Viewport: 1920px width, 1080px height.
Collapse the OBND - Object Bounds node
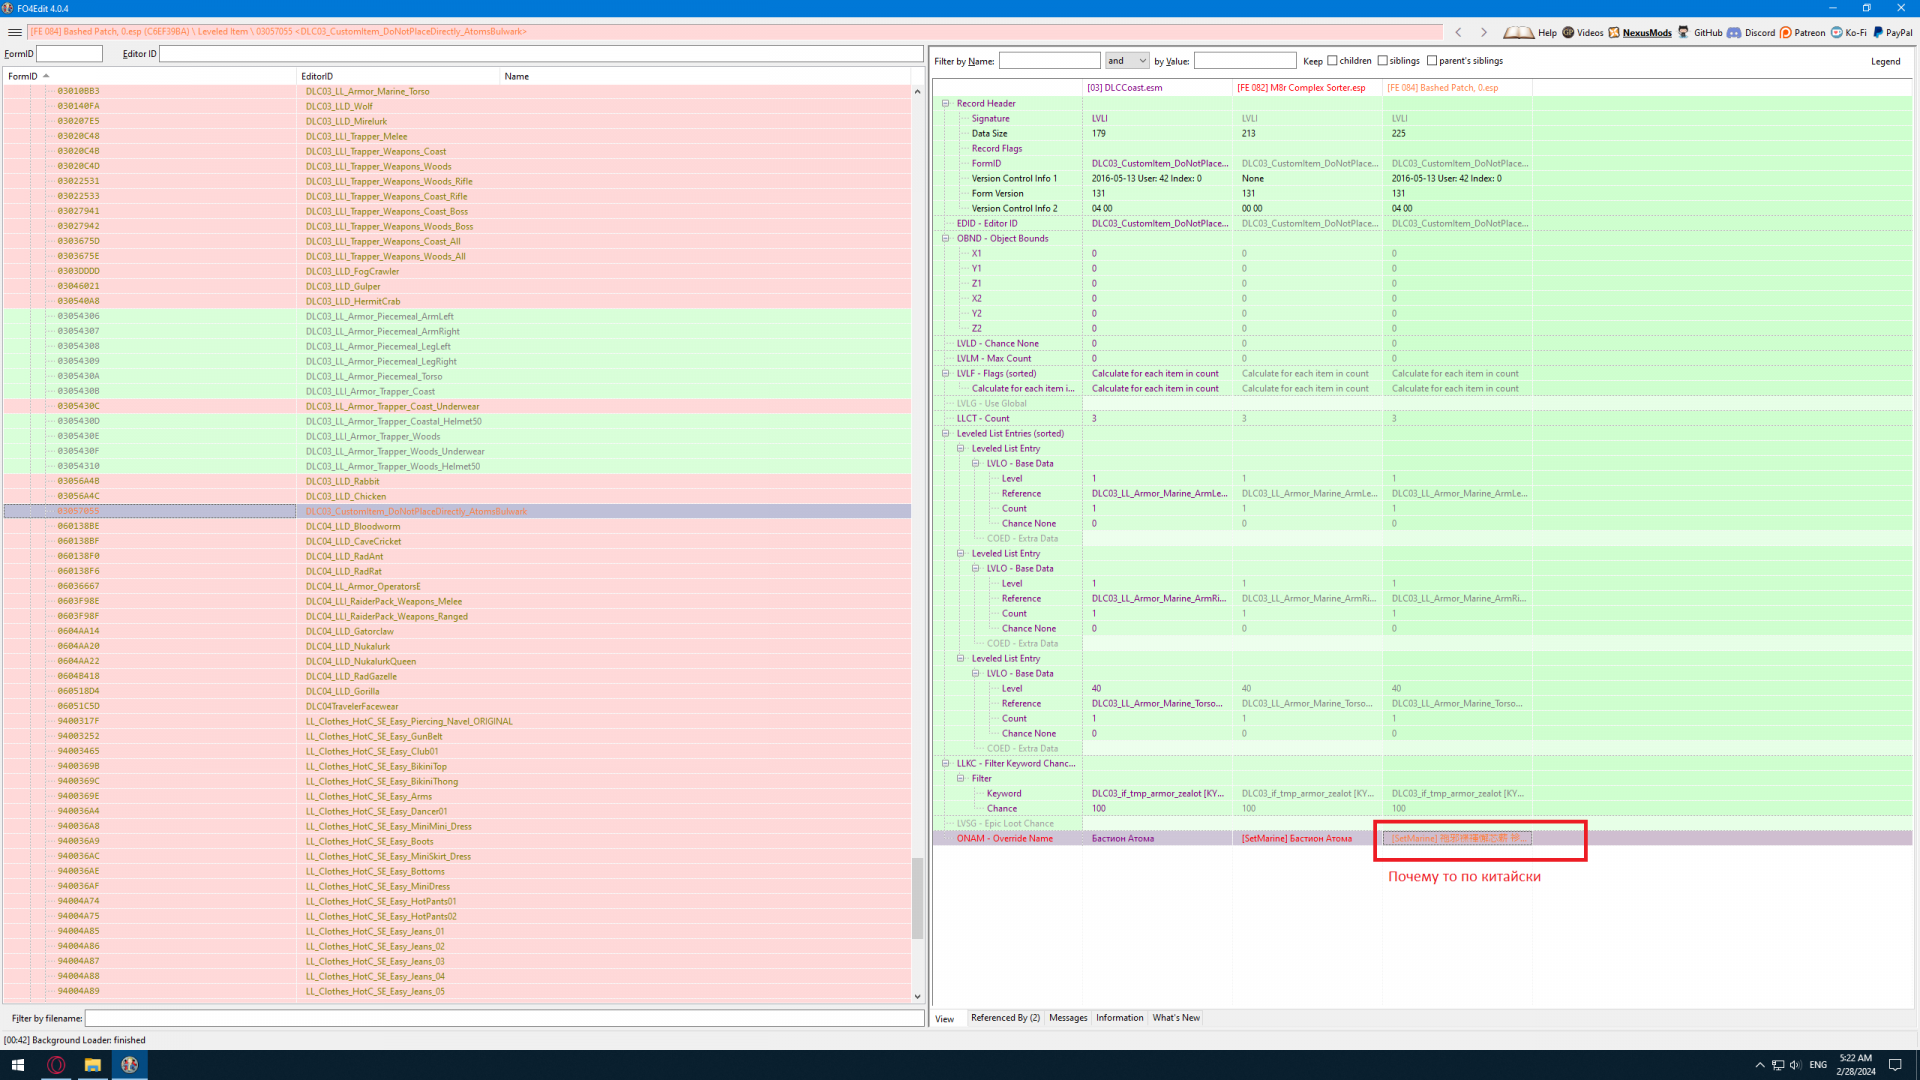pos(945,238)
